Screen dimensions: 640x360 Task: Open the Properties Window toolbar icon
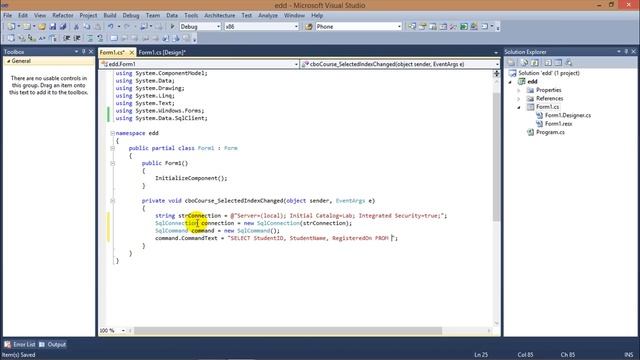(x=422, y=27)
